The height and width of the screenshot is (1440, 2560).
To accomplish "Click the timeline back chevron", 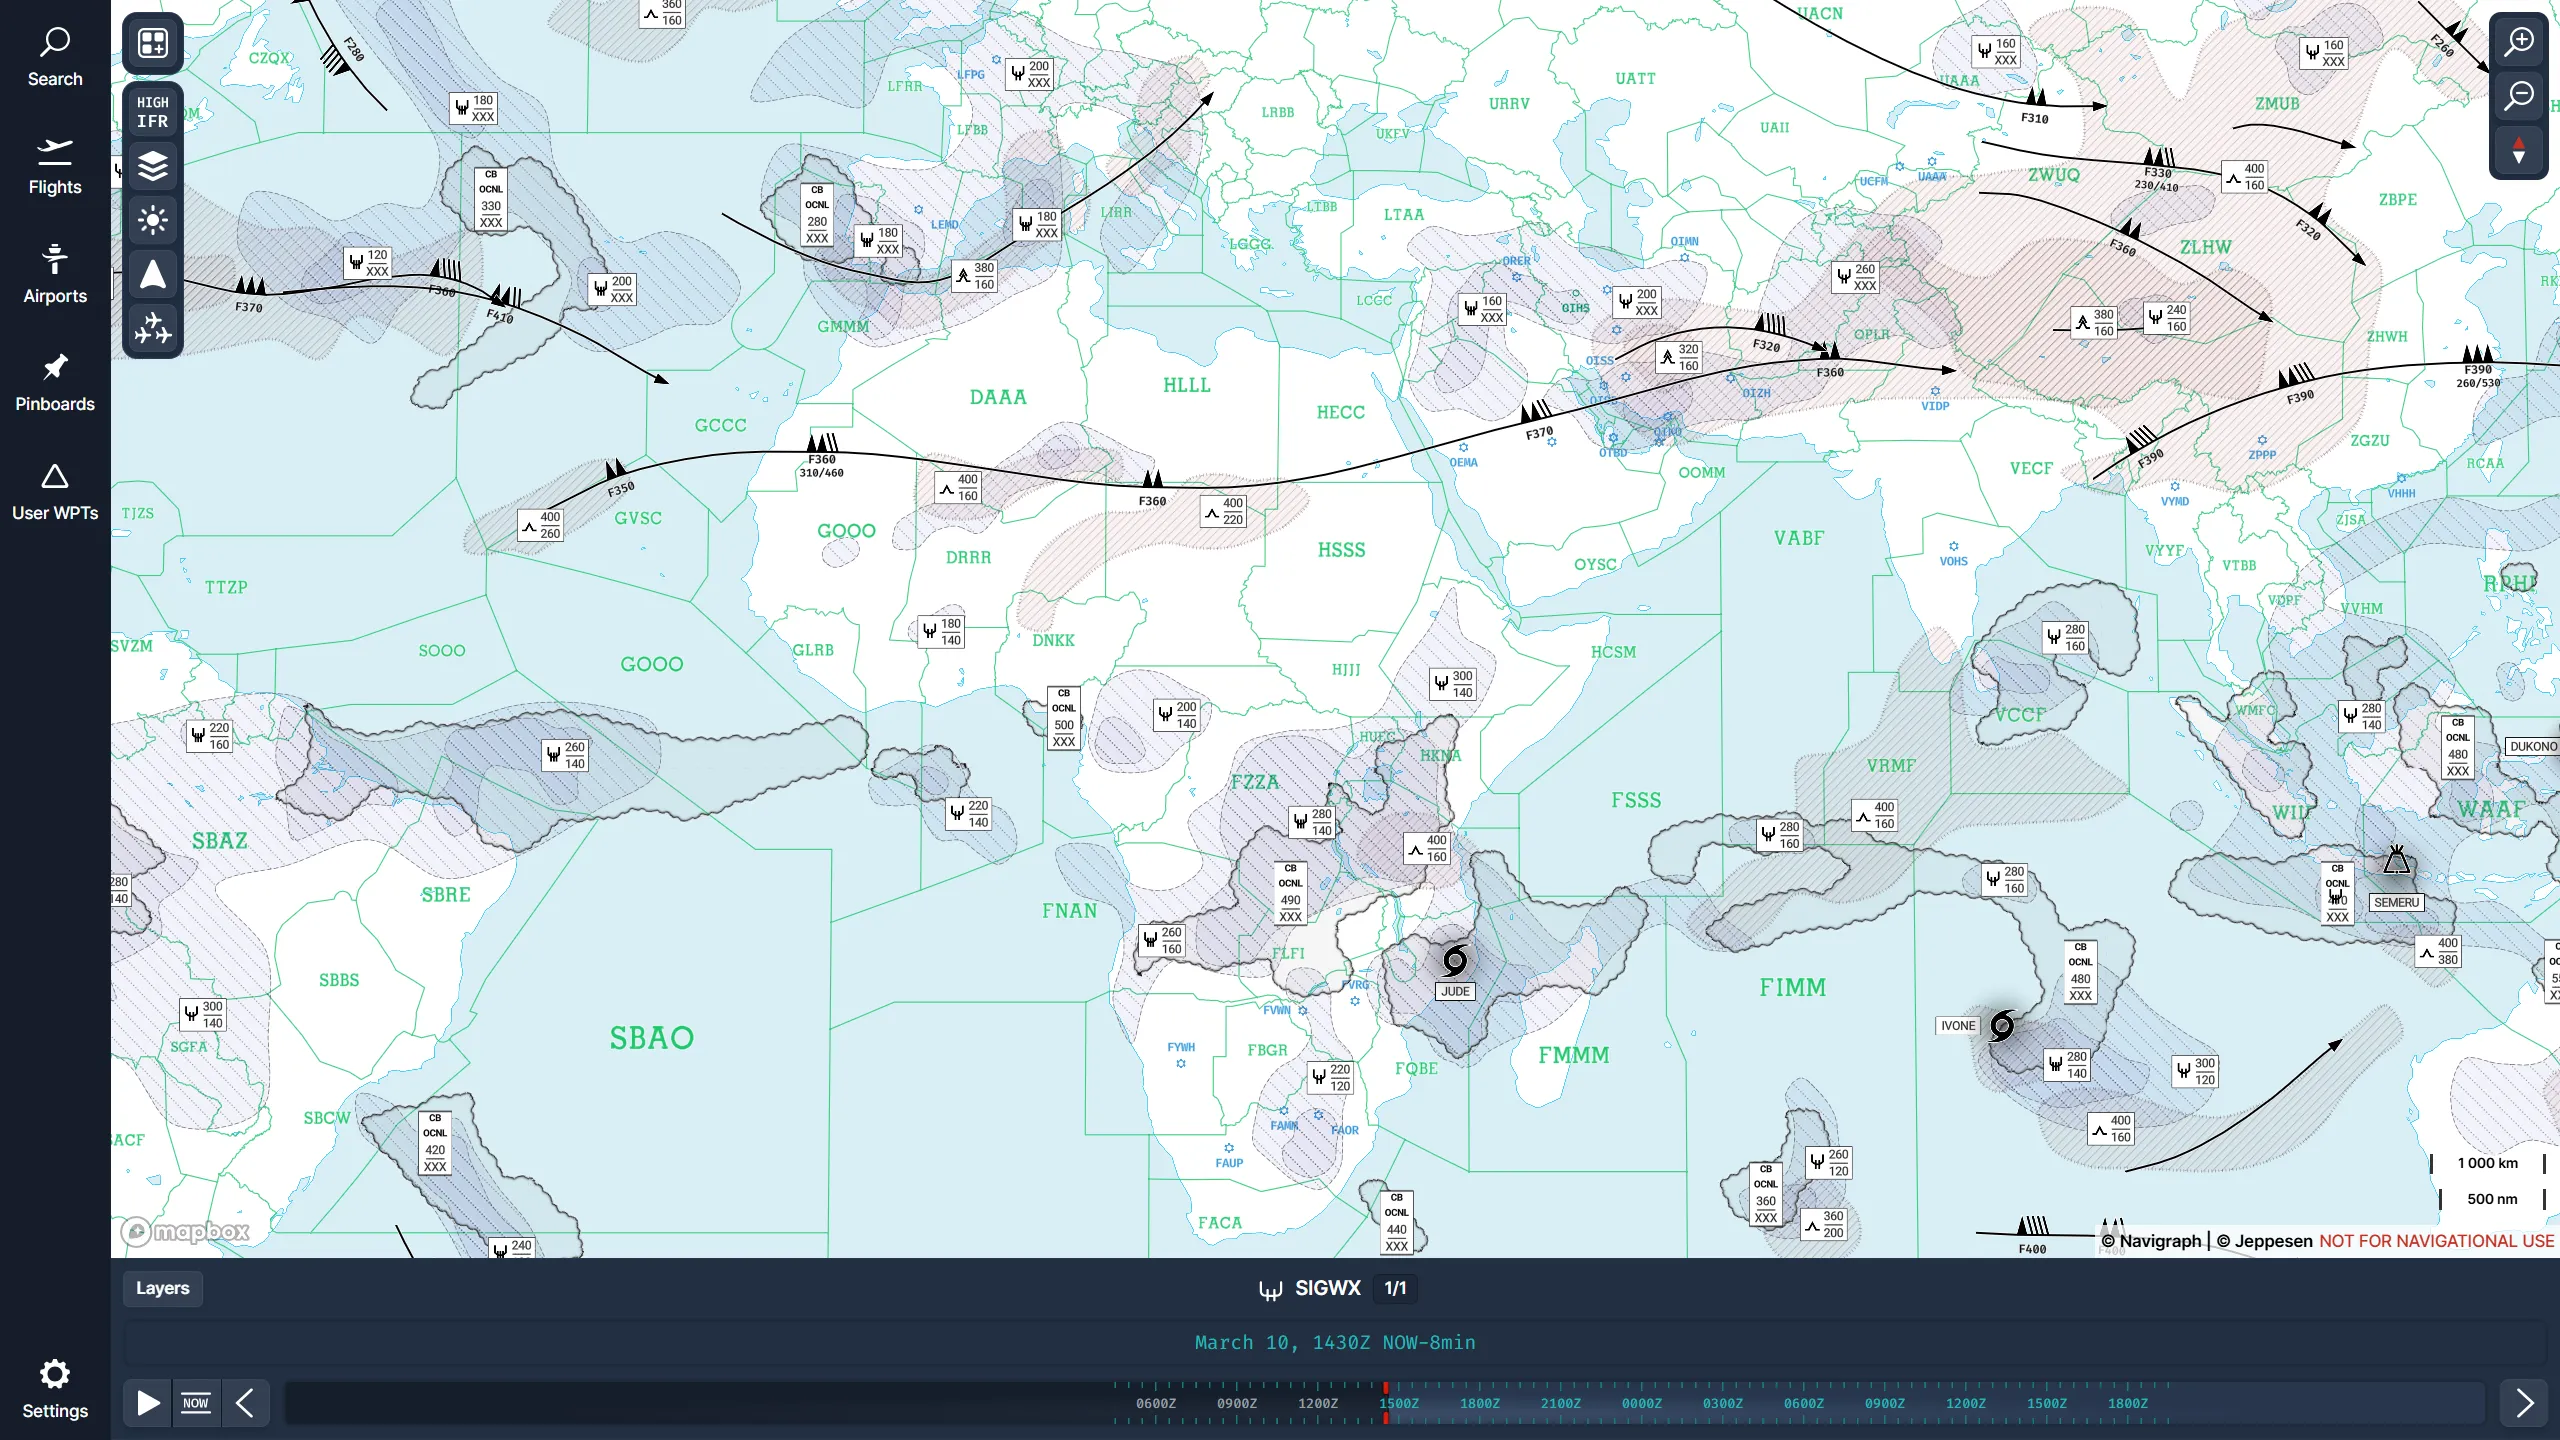I will point(246,1403).
